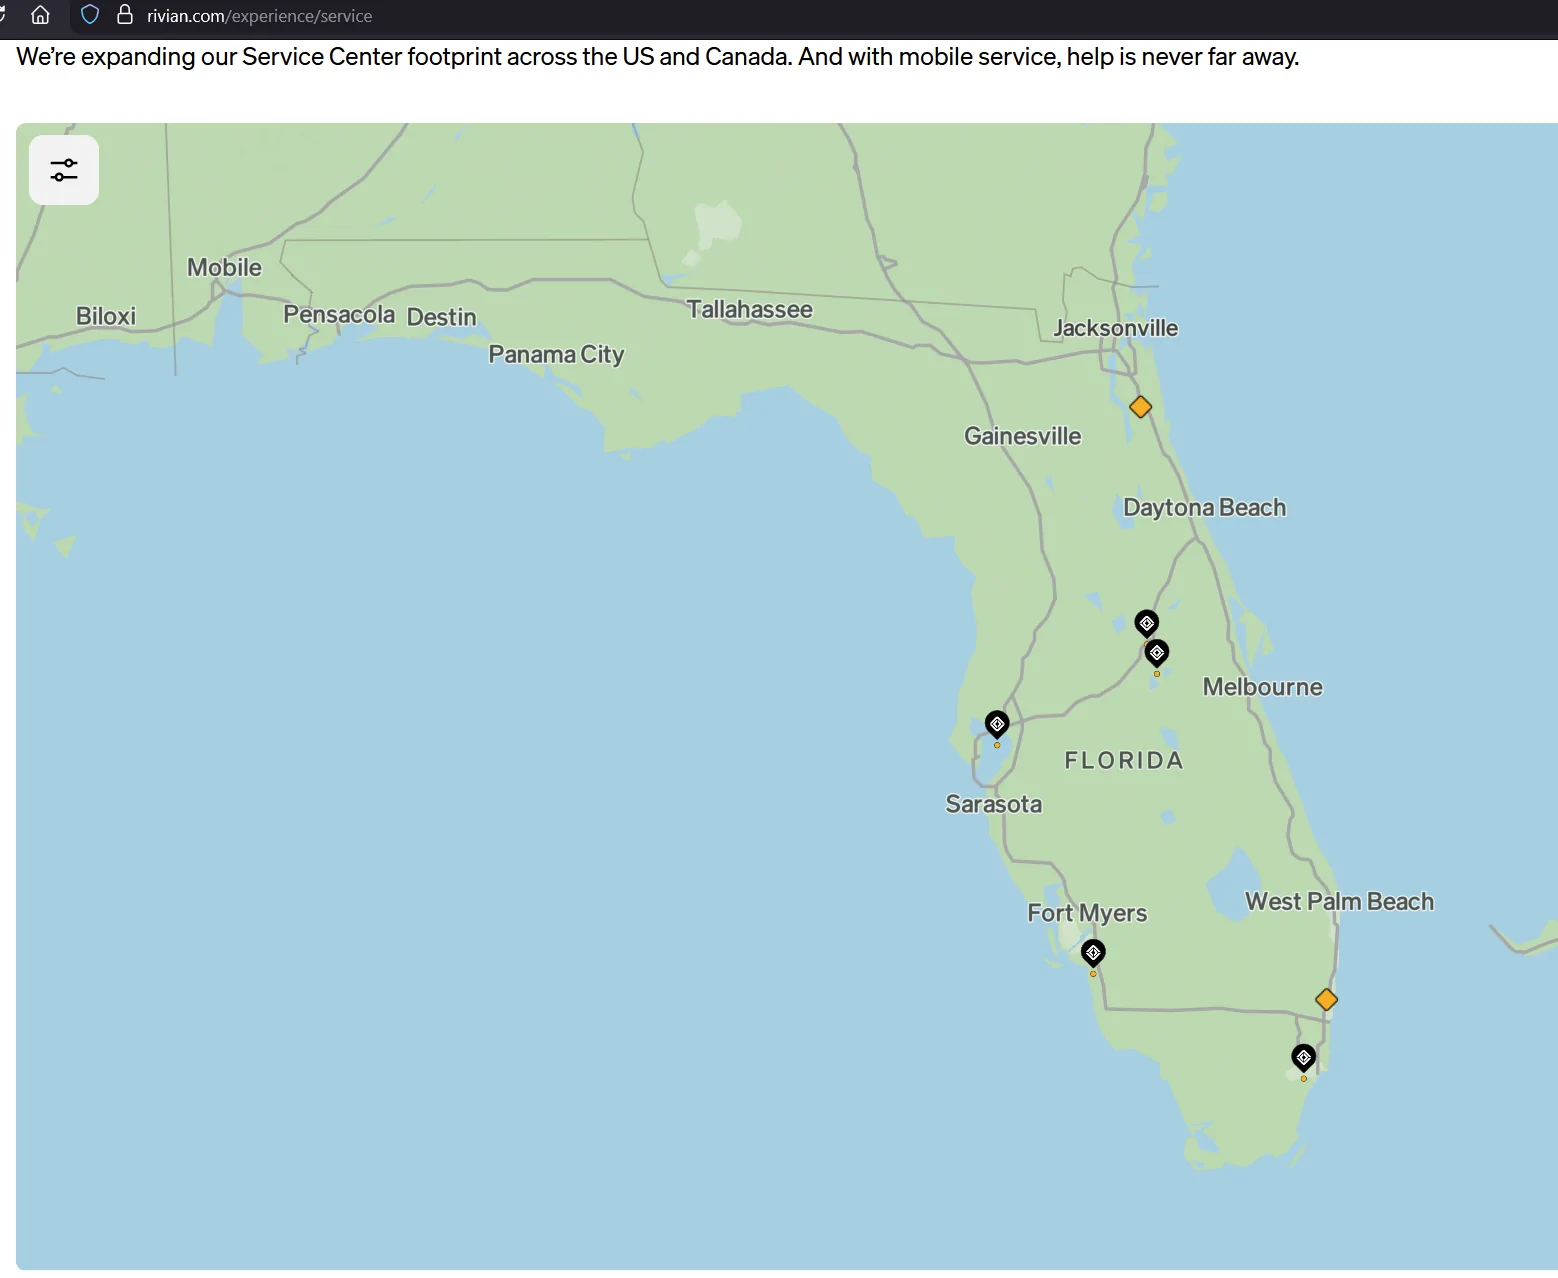Image resolution: width=1558 pixels, height=1278 pixels.
Task: Click the West Palm Beach map label
Action: pos(1340,902)
